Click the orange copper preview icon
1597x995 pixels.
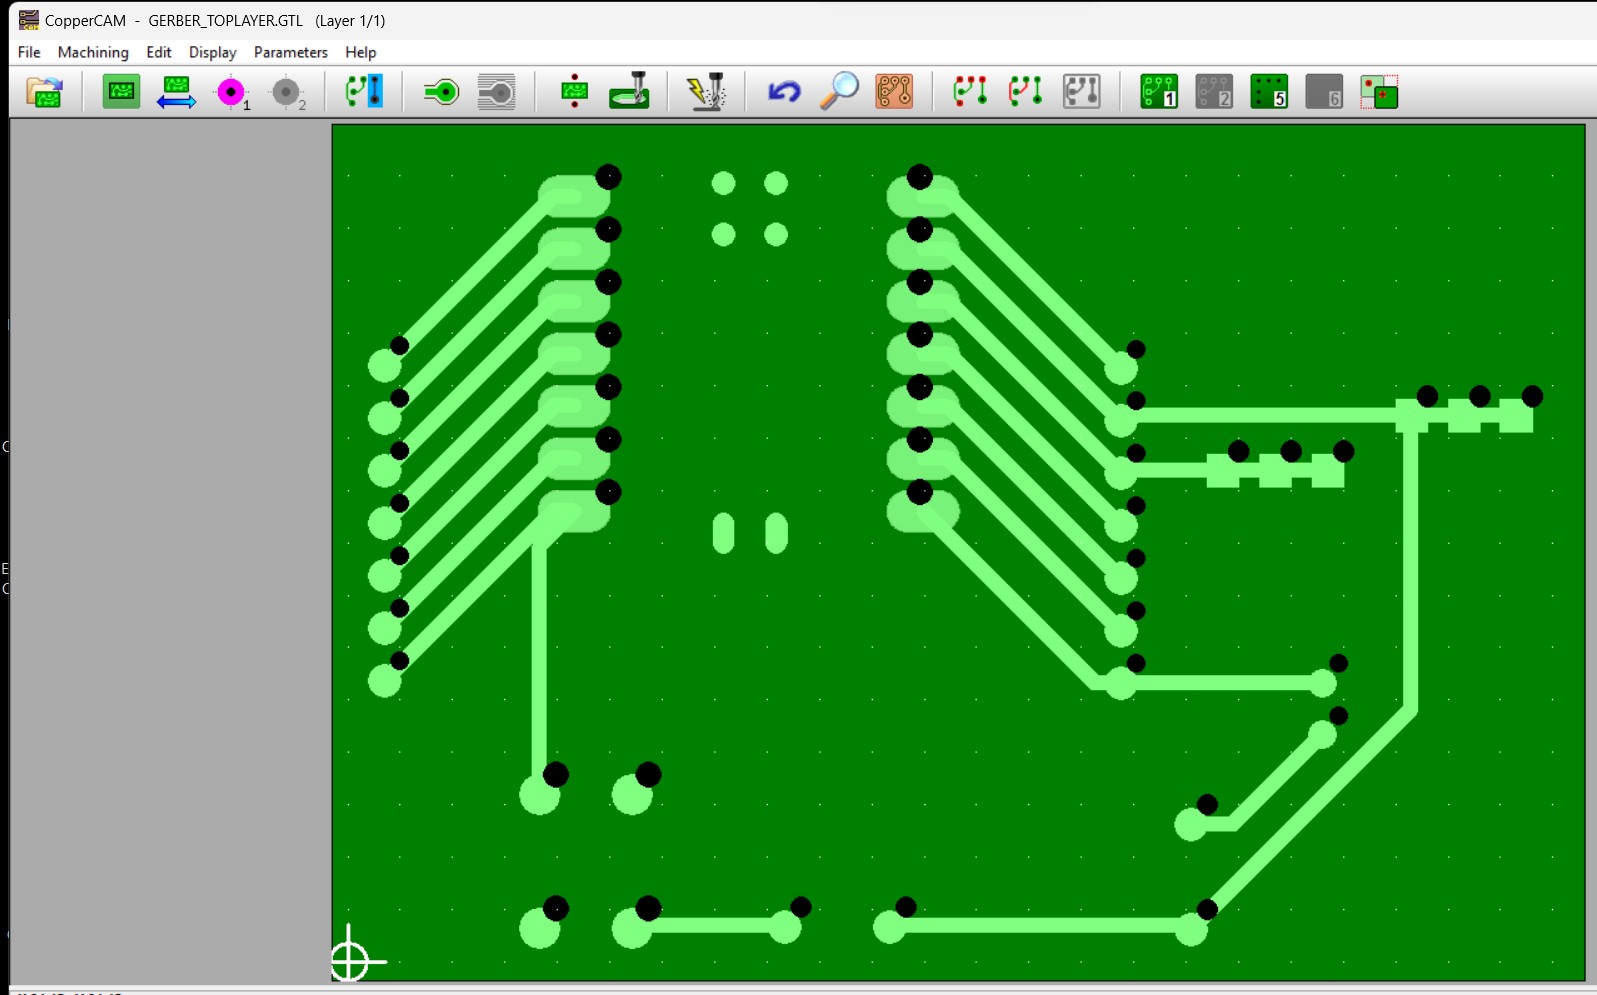pyautogui.click(x=894, y=92)
